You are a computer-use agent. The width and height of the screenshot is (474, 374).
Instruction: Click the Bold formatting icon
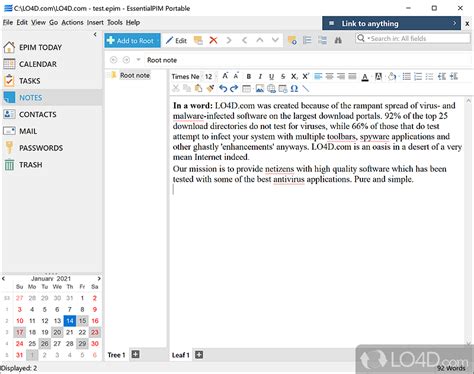click(x=249, y=77)
